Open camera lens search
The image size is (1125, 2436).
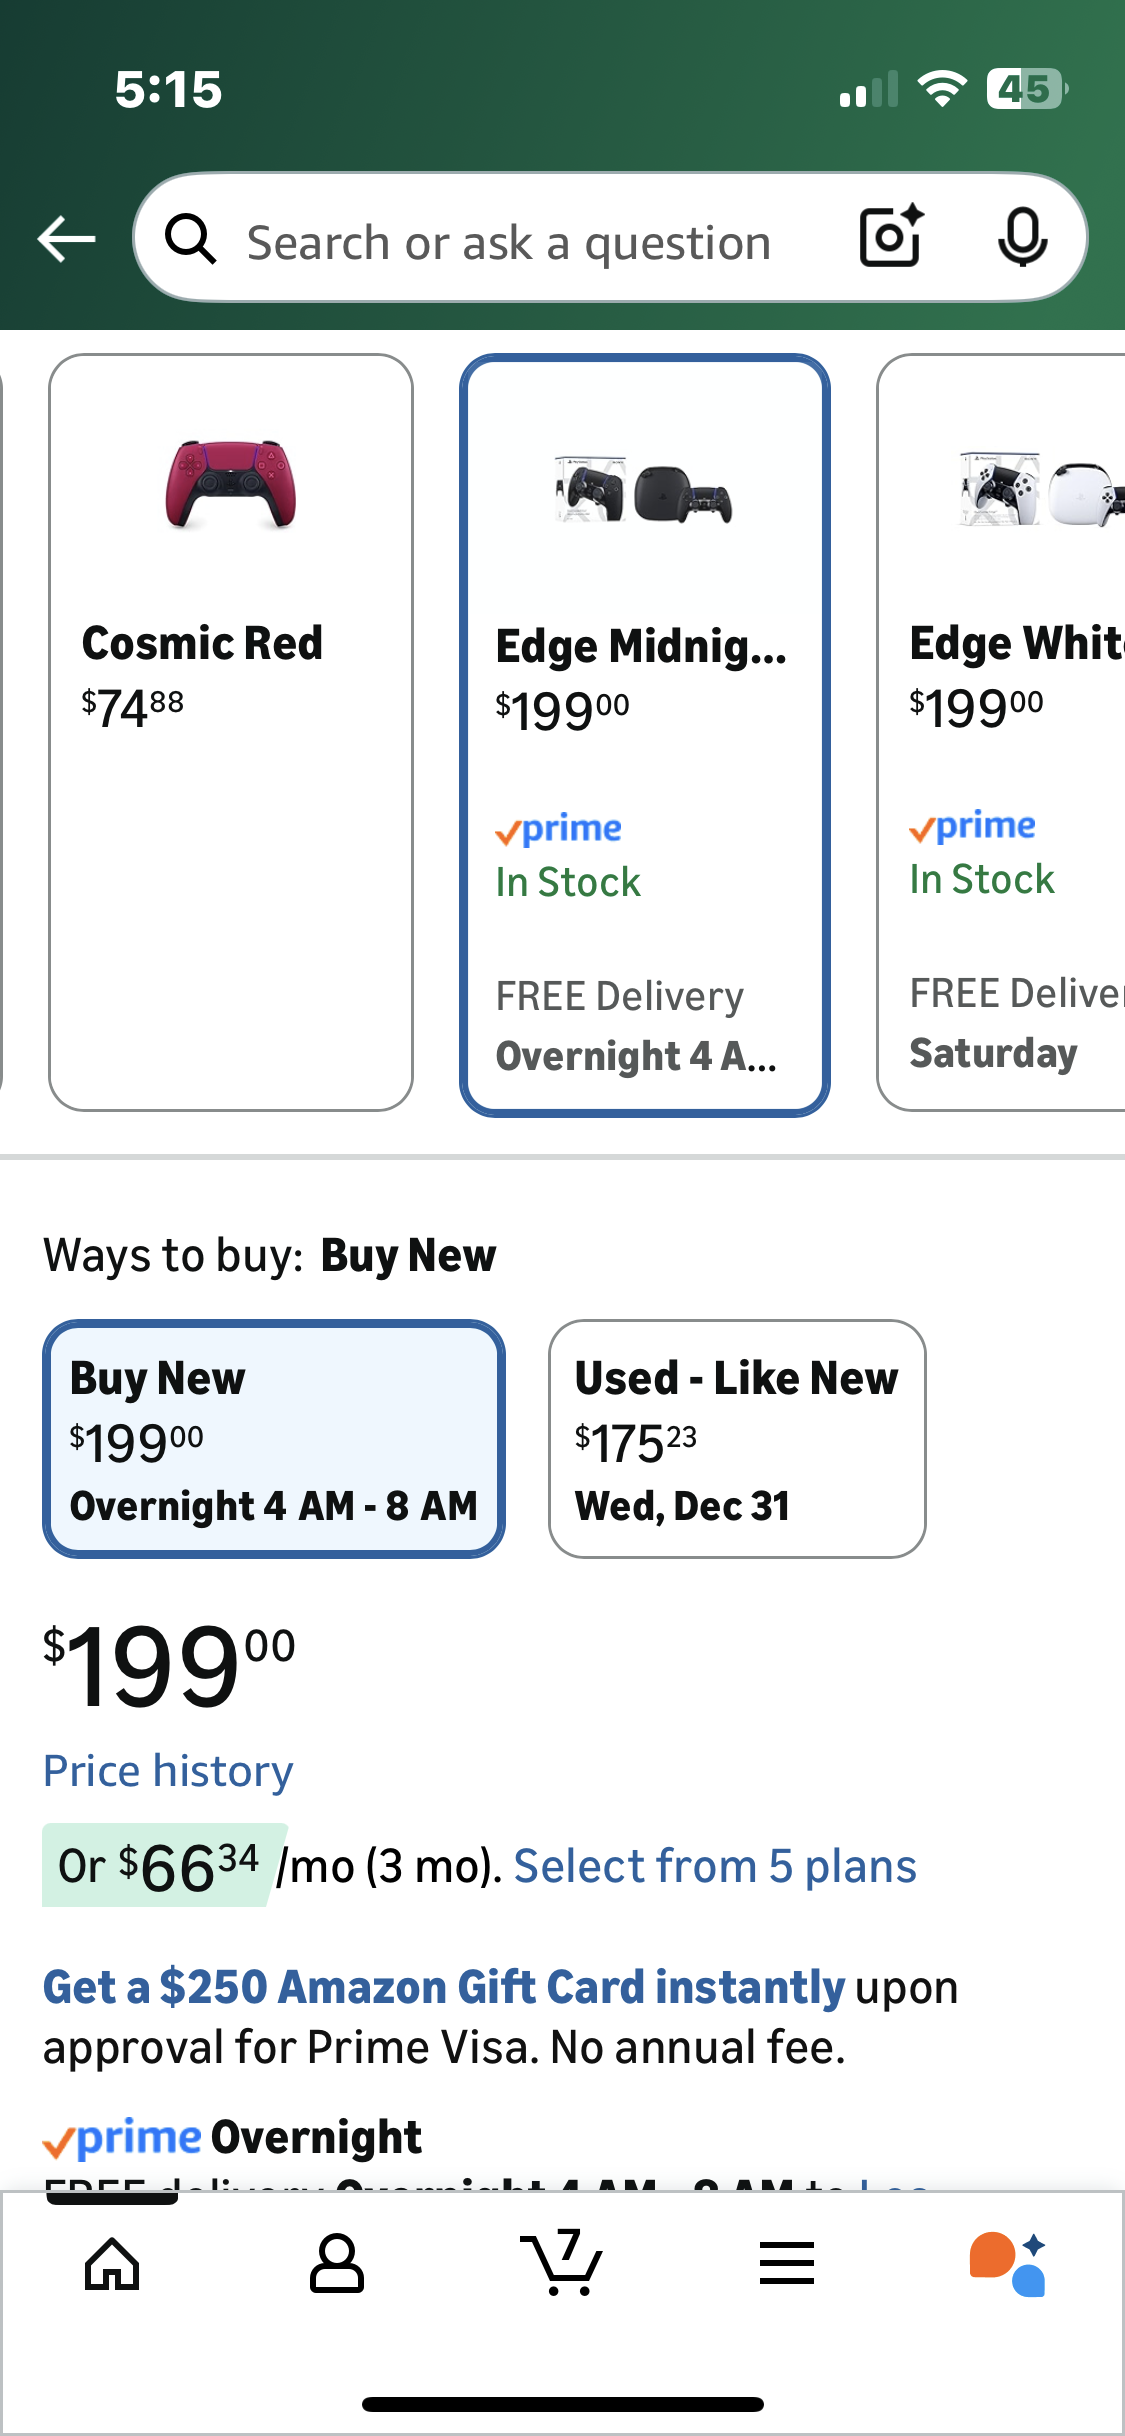point(890,237)
